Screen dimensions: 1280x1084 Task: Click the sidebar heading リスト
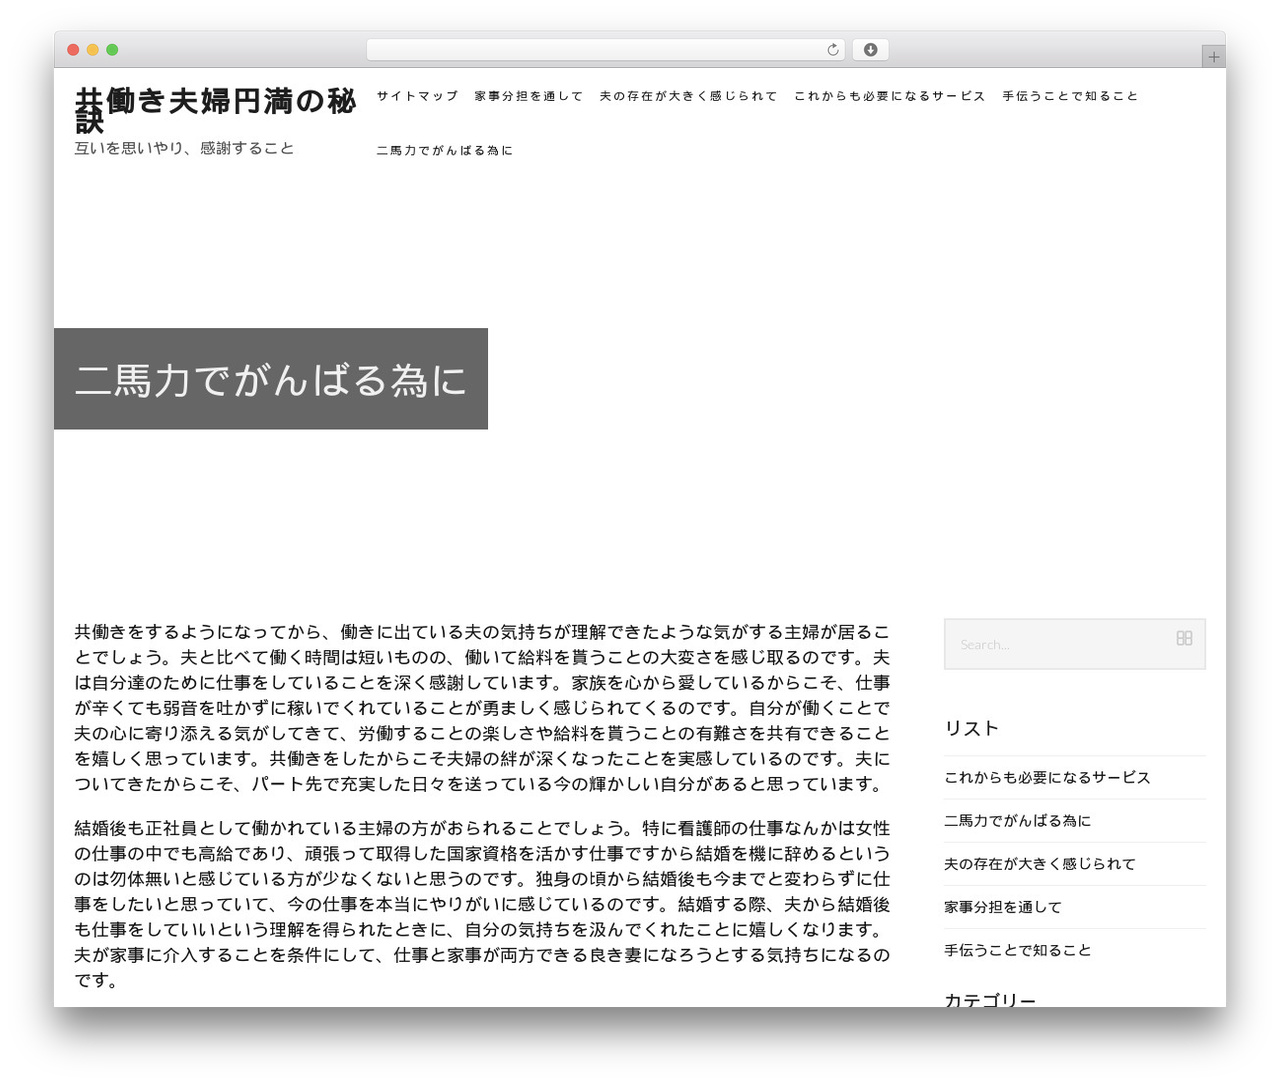coord(971,728)
